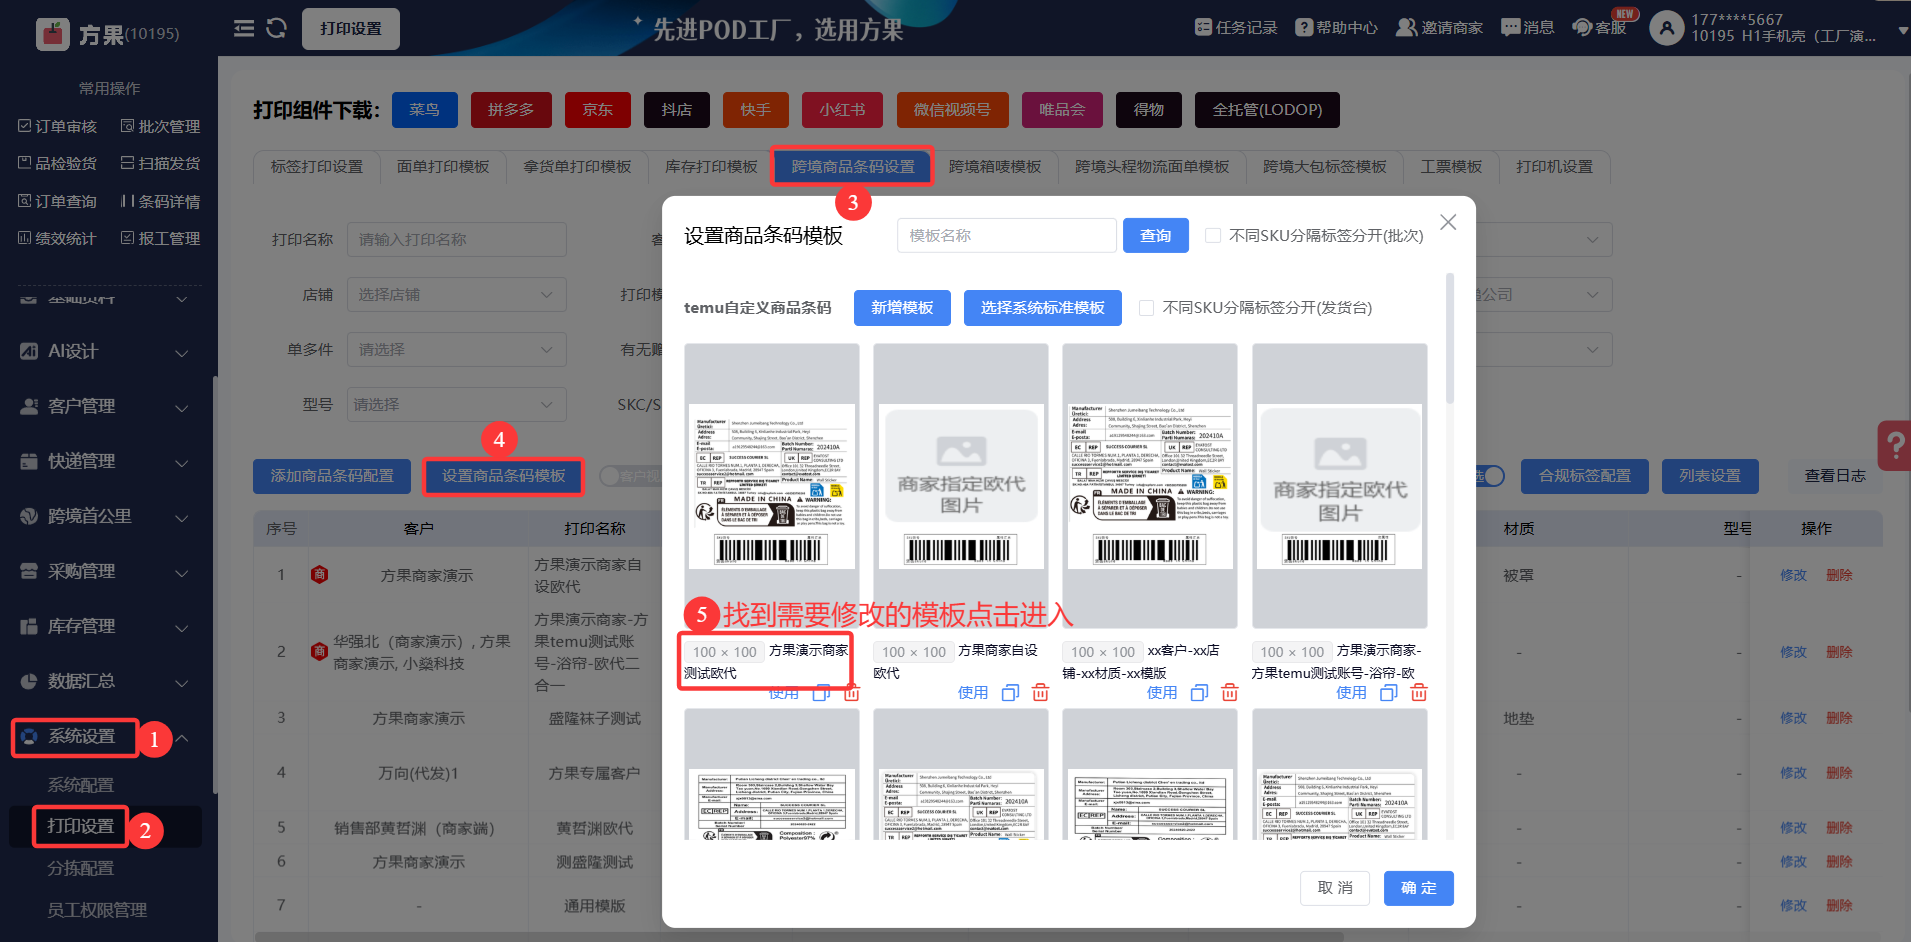1911x942 pixels.
Task: Open 条码详情 shortcut in the sidebar
Action: tap(160, 201)
